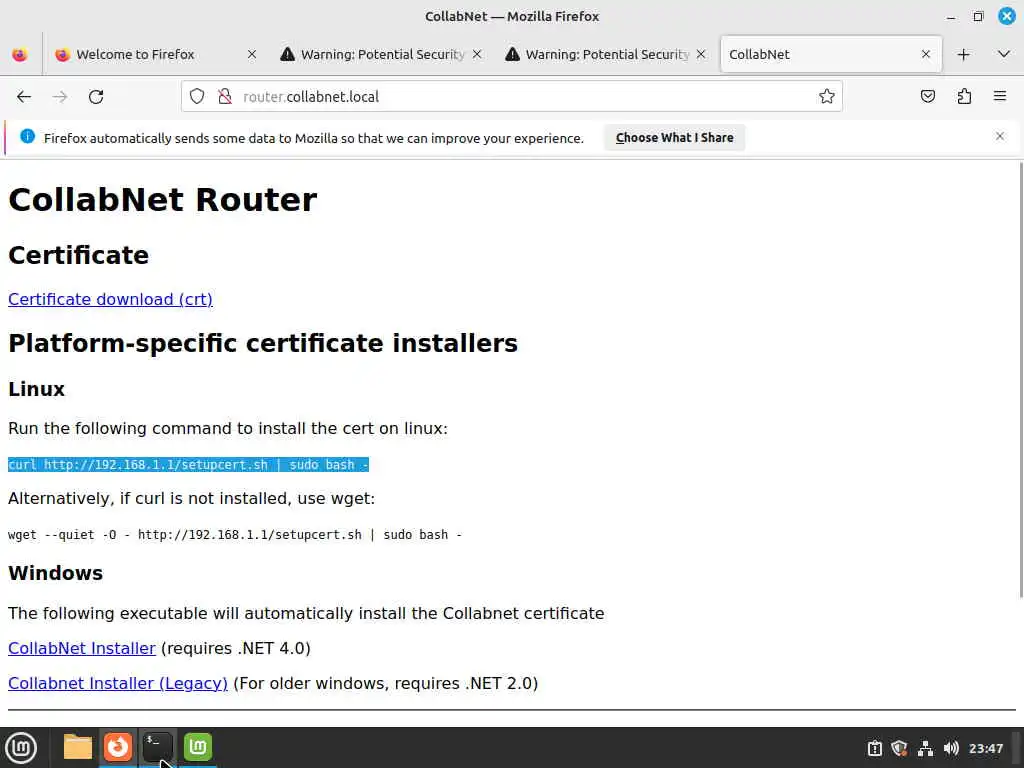Screen dimensions: 1024x768
Task: Expand the list all tabs chevron
Action: click(x=1004, y=54)
